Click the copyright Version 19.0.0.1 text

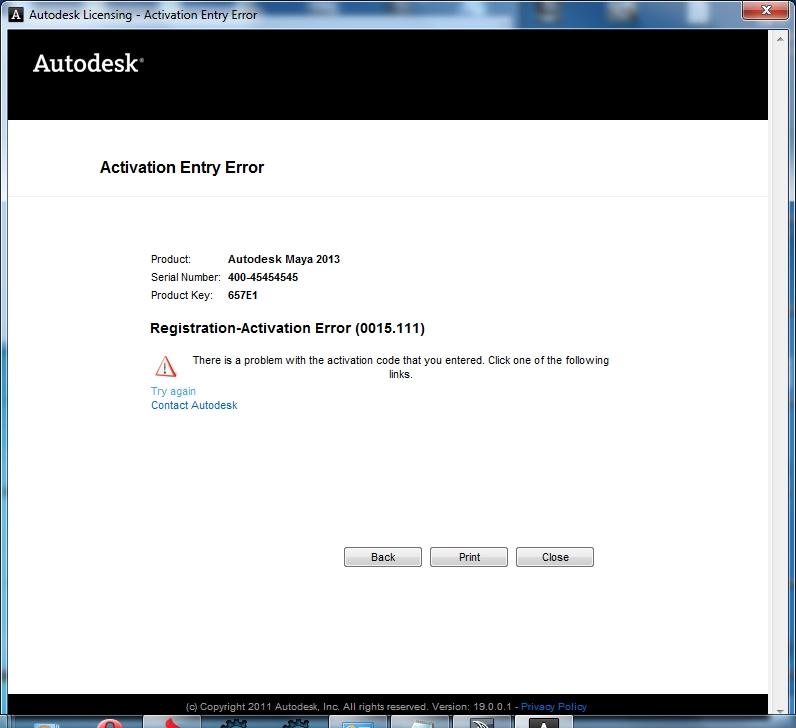click(472, 707)
